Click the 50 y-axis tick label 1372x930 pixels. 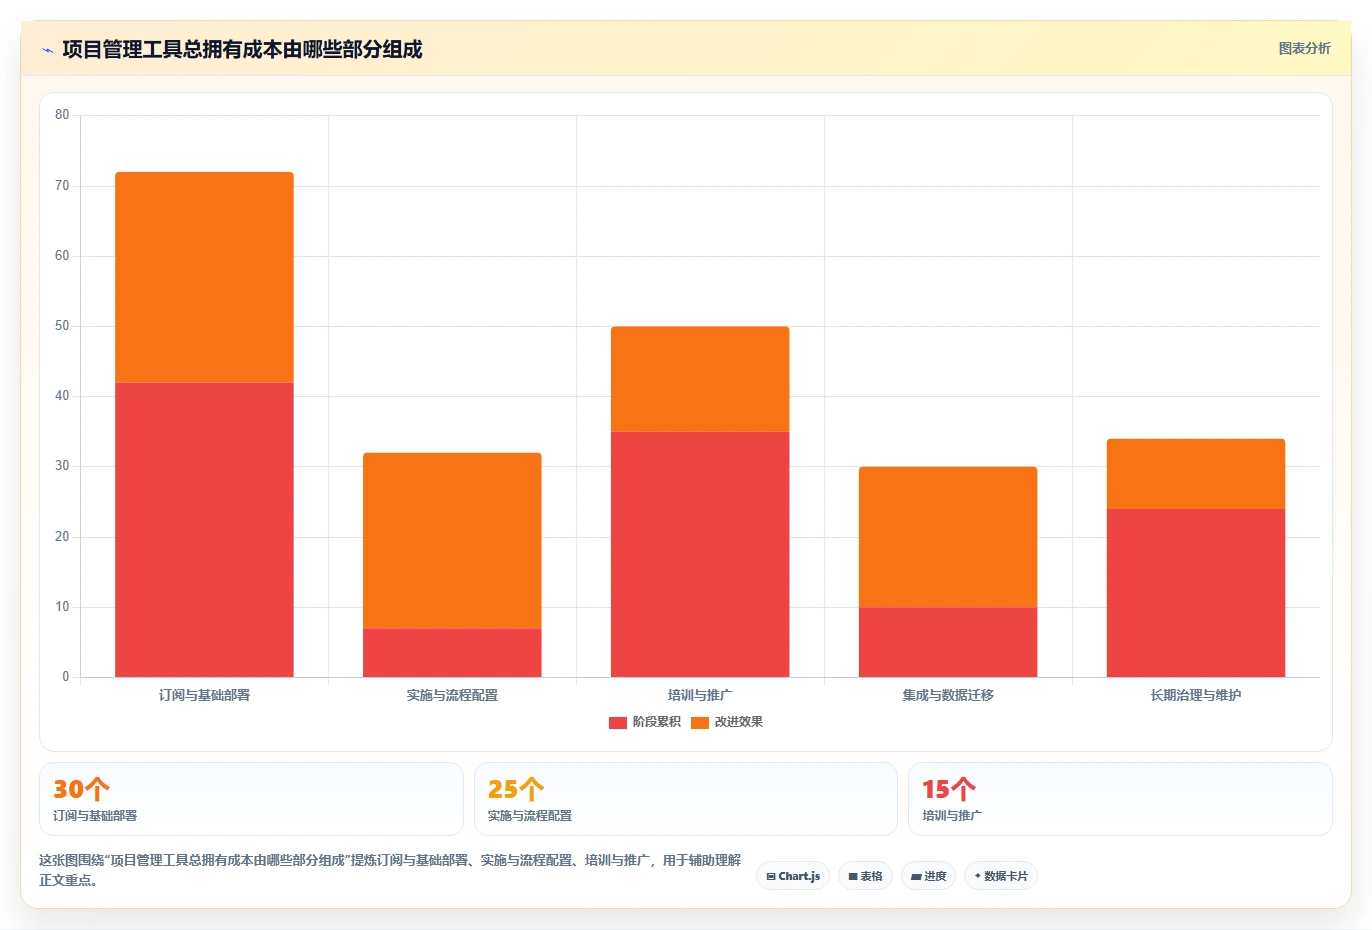click(x=62, y=326)
